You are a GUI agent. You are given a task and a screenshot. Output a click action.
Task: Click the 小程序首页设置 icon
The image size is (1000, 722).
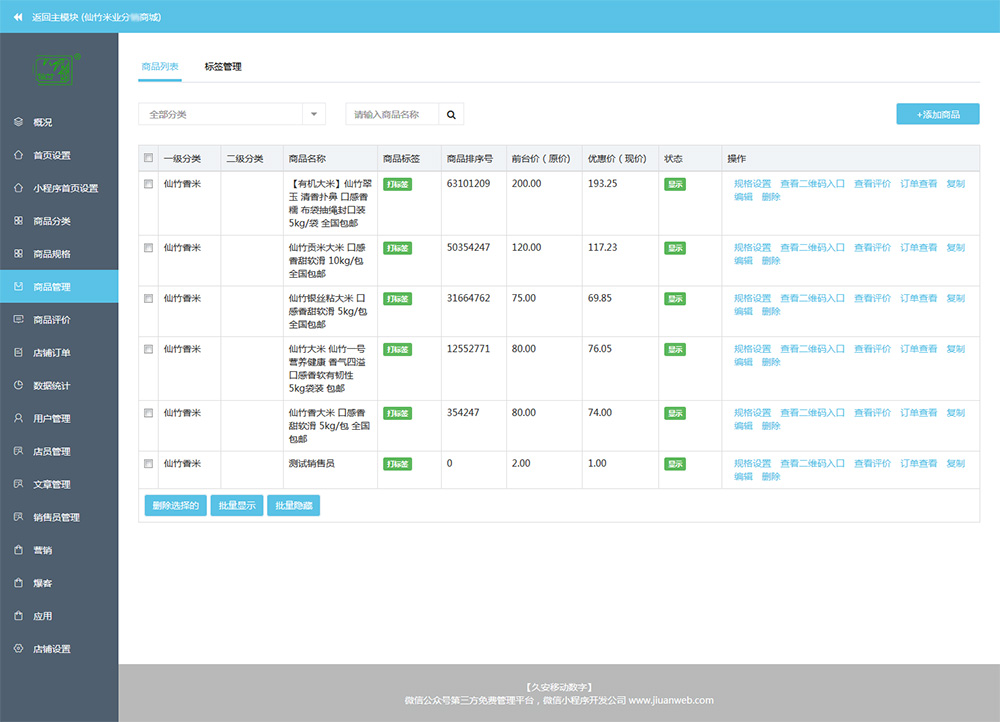click(18, 188)
